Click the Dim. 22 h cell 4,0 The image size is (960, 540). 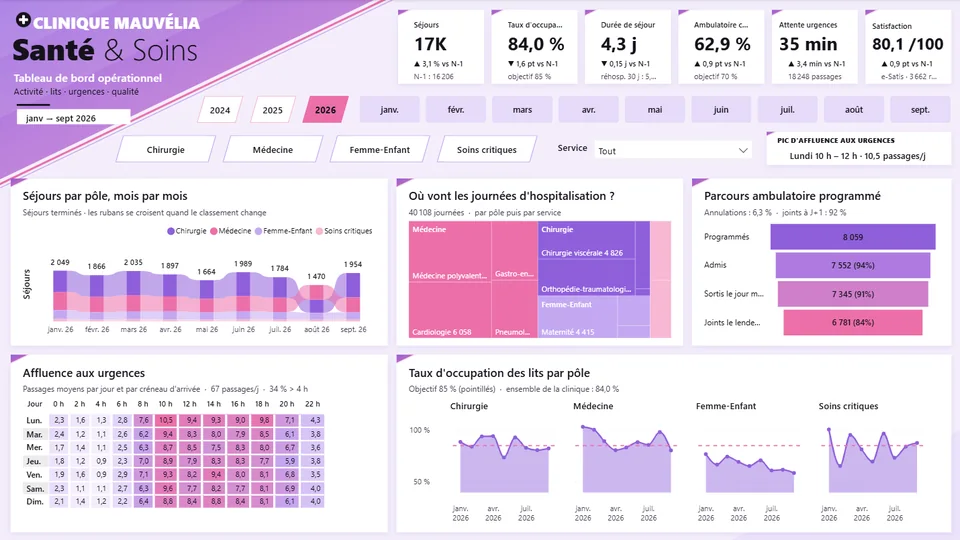315,501
